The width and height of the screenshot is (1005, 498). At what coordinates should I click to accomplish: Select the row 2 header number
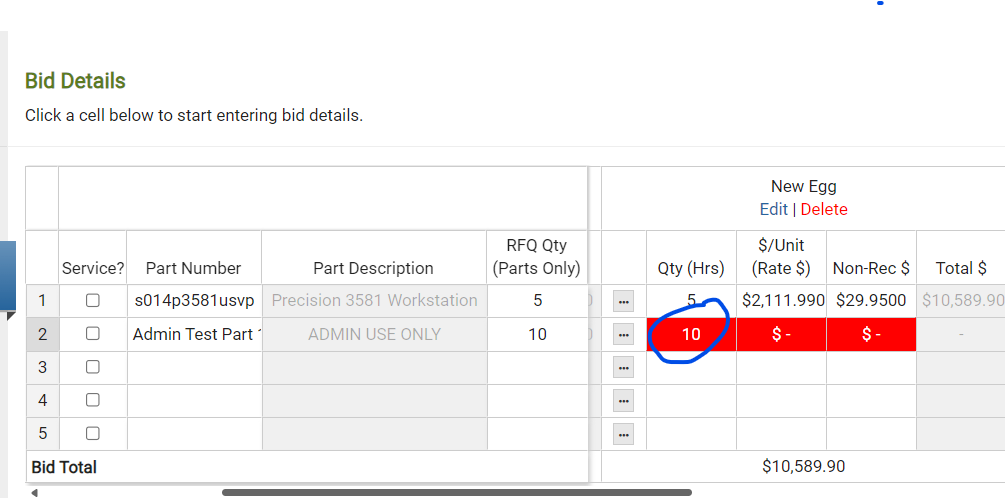pos(42,334)
